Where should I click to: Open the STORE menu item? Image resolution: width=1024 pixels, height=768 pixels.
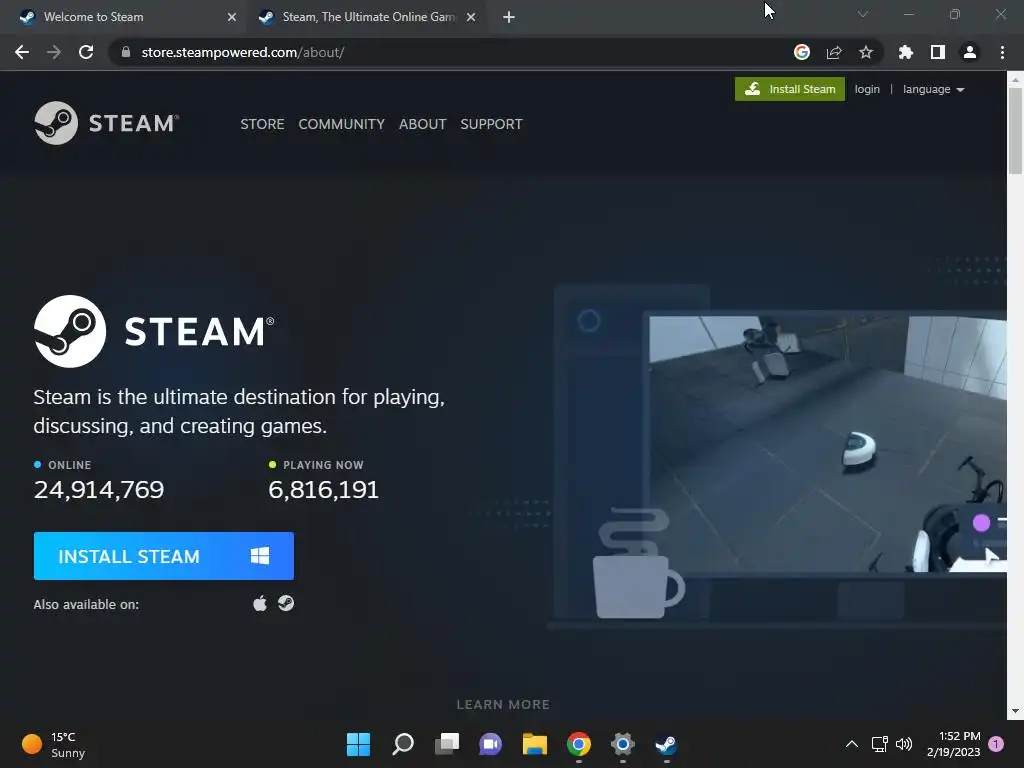click(x=262, y=124)
